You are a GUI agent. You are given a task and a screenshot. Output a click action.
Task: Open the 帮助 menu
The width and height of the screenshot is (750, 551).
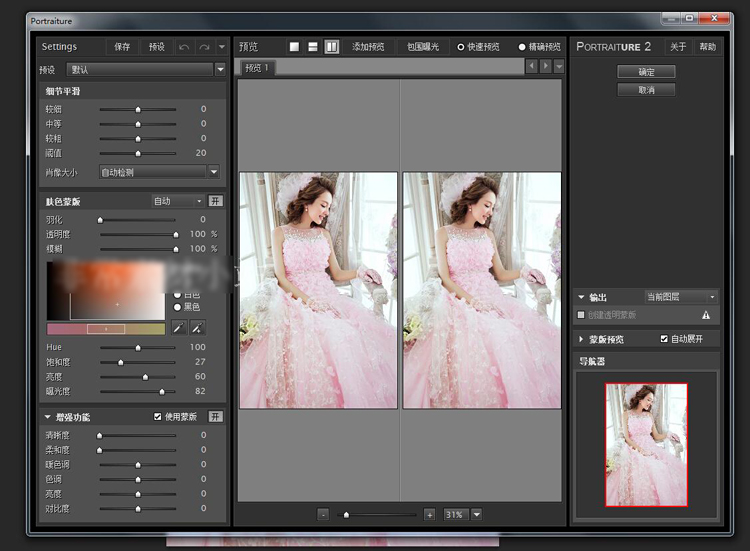(x=707, y=47)
